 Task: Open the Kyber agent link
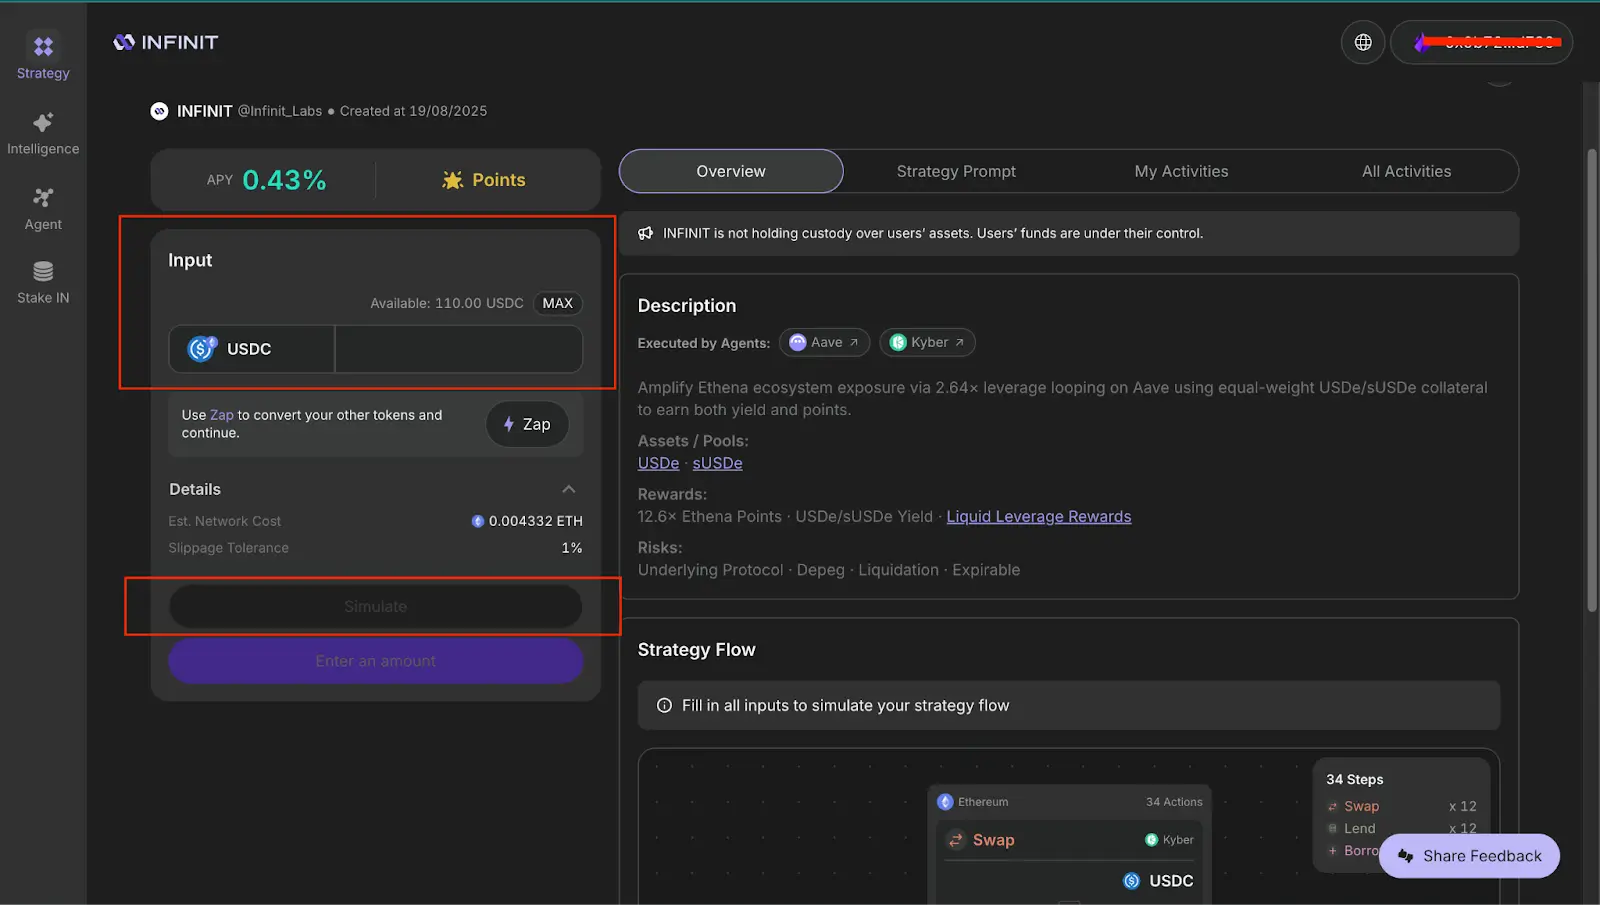[927, 342]
